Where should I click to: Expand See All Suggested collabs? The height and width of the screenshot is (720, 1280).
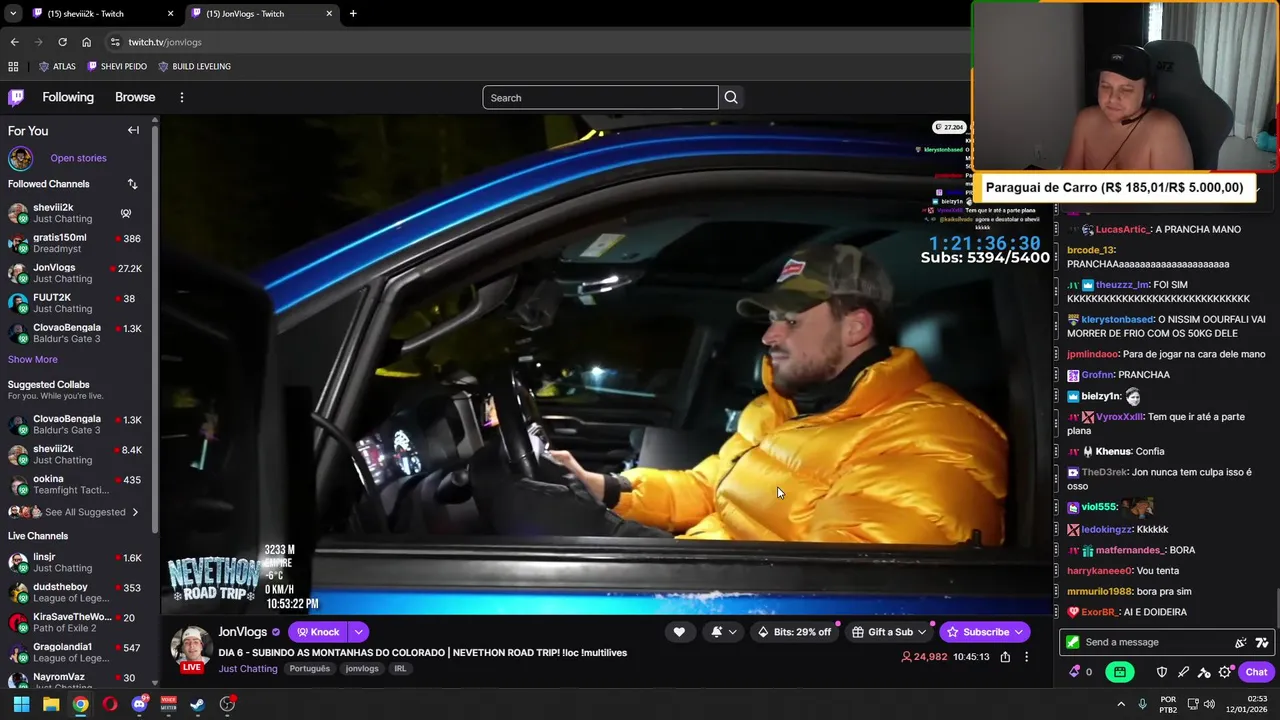pyautogui.click(x=75, y=512)
